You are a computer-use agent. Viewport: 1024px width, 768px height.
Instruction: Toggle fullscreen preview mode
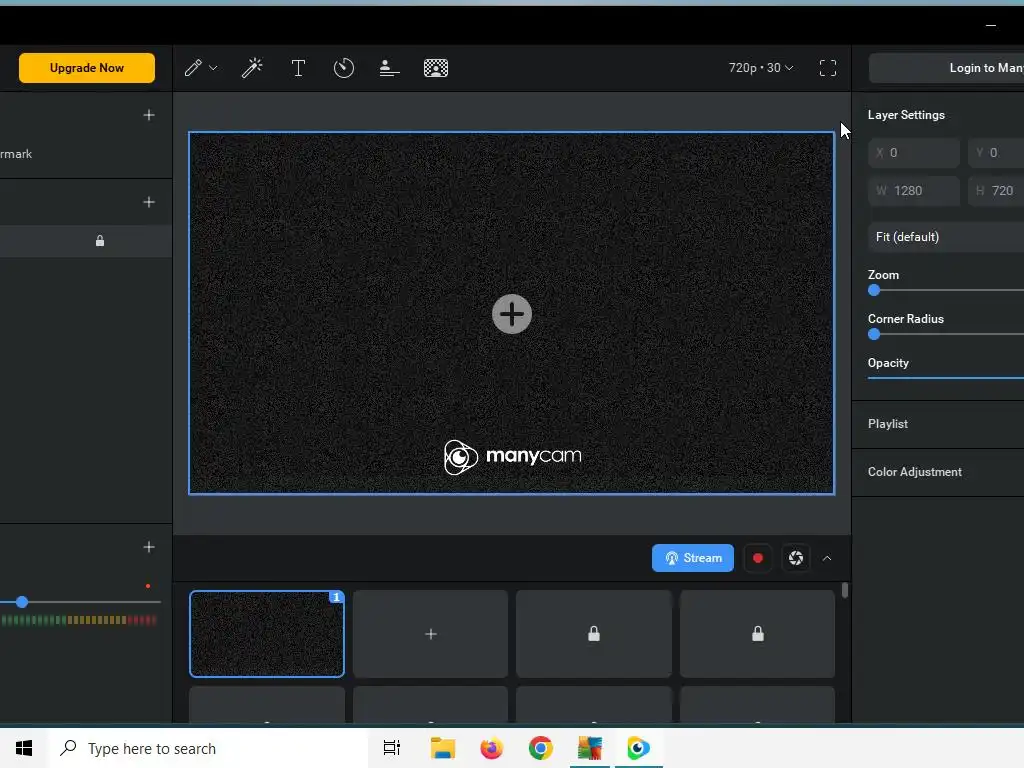point(827,68)
